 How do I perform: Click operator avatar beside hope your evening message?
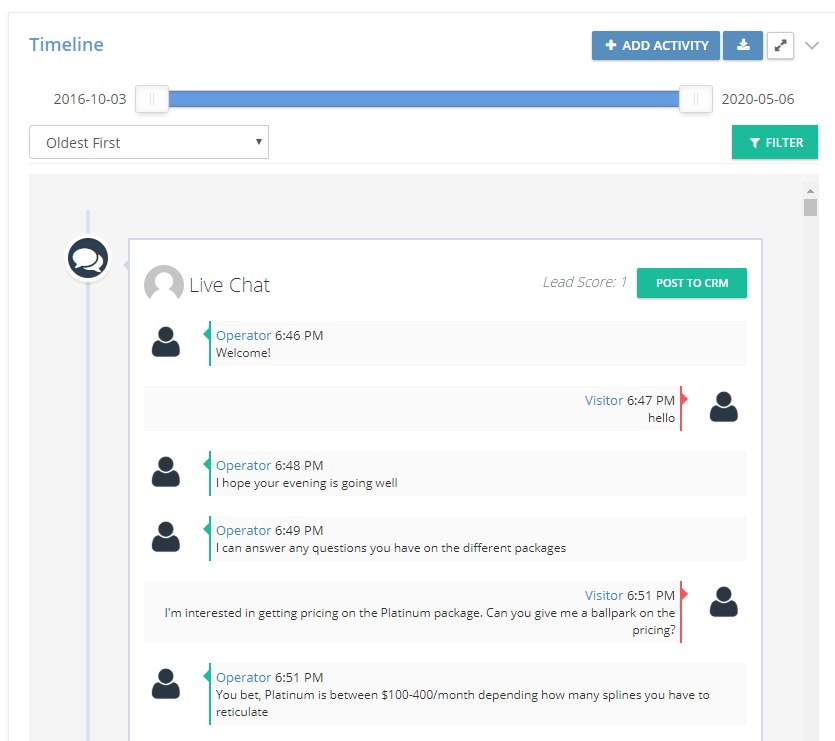[x=166, y=471]
